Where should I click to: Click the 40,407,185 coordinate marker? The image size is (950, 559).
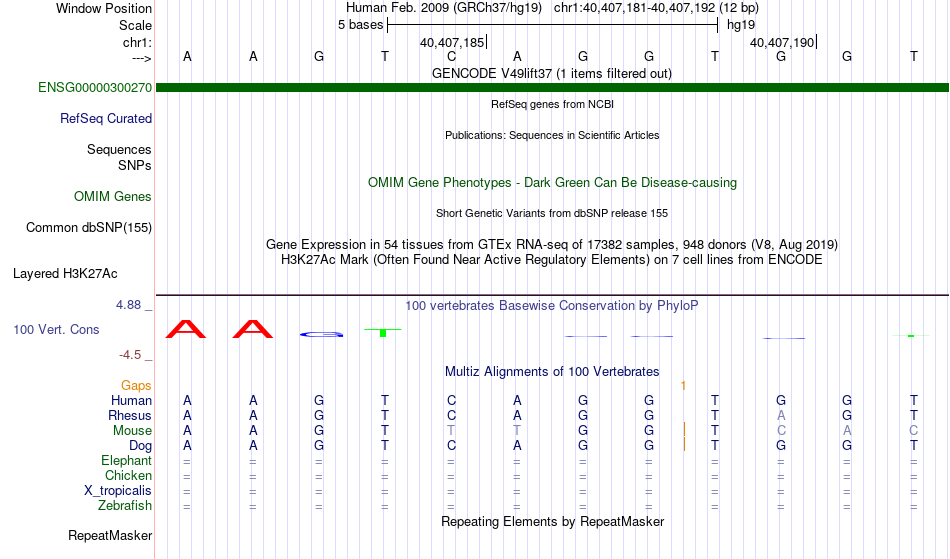452,42
